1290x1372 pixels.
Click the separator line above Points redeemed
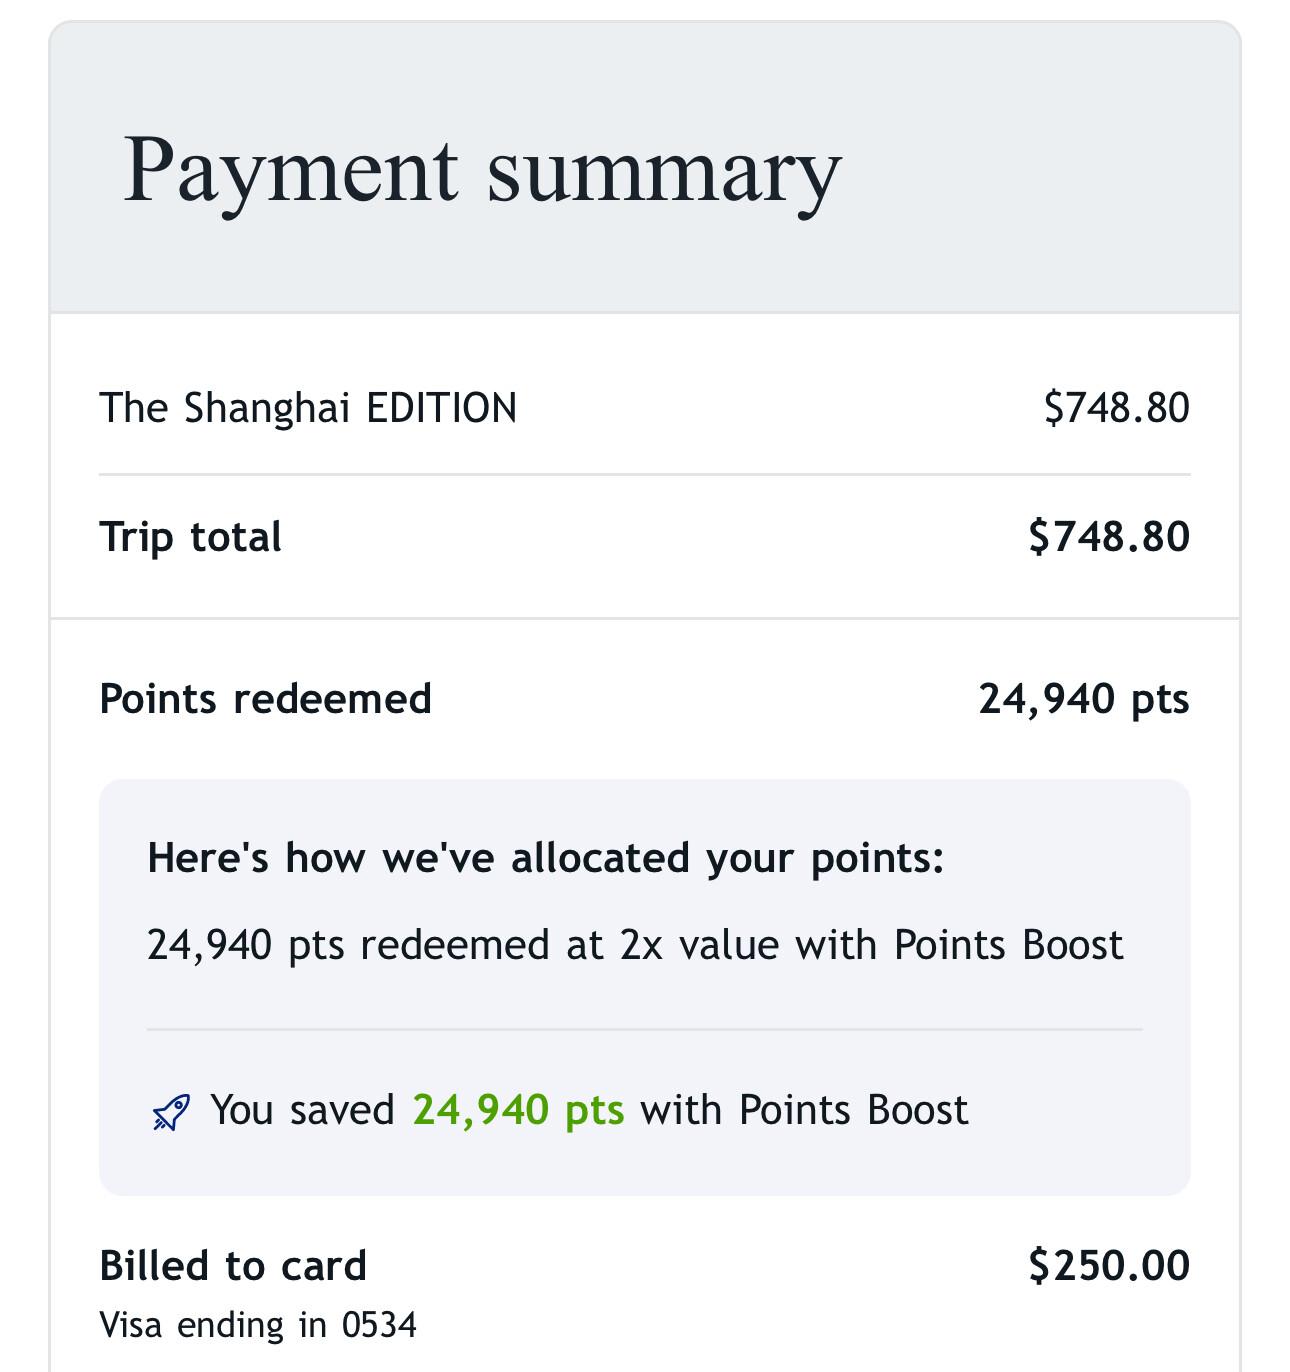(644, 618)
